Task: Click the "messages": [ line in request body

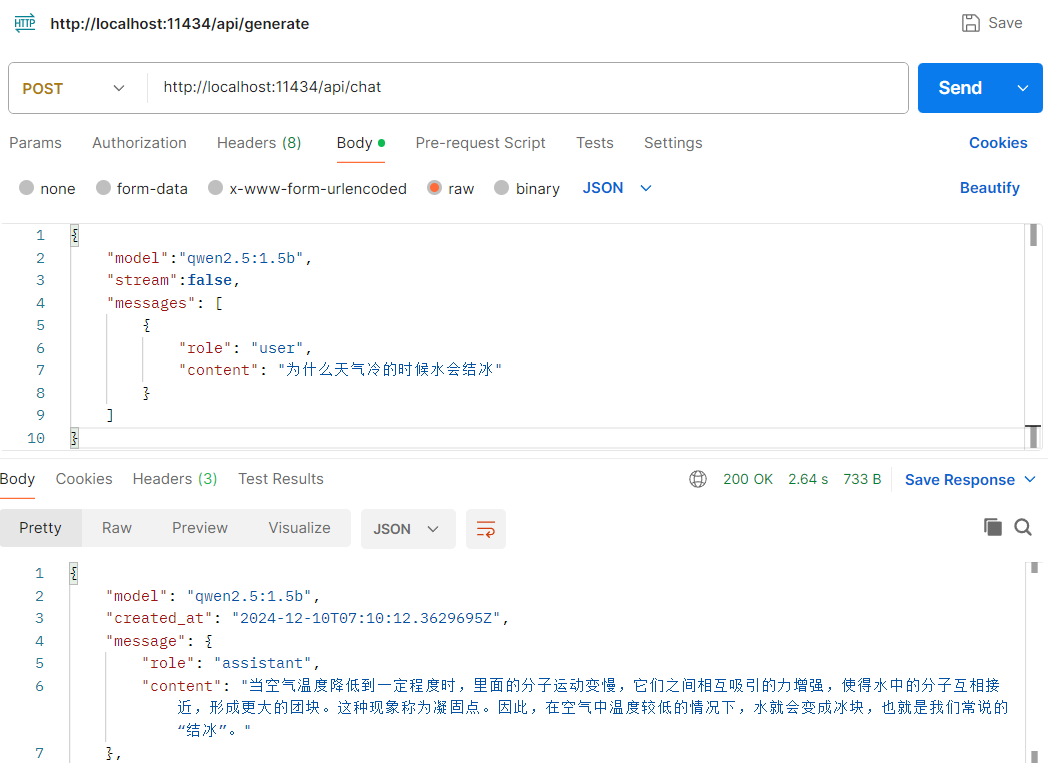Action: tap(164, 303)
